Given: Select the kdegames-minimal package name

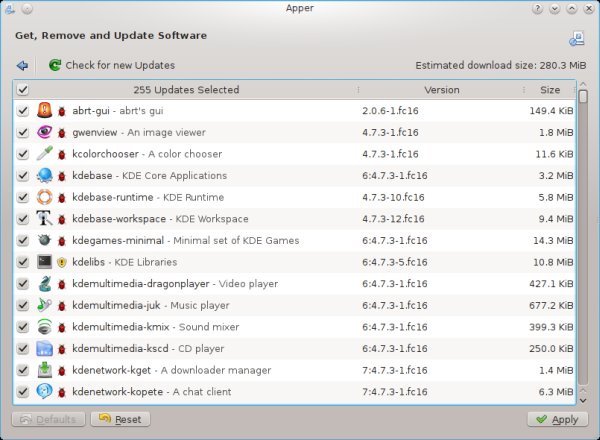Looking at the screenshot, I should pos(118,240).
